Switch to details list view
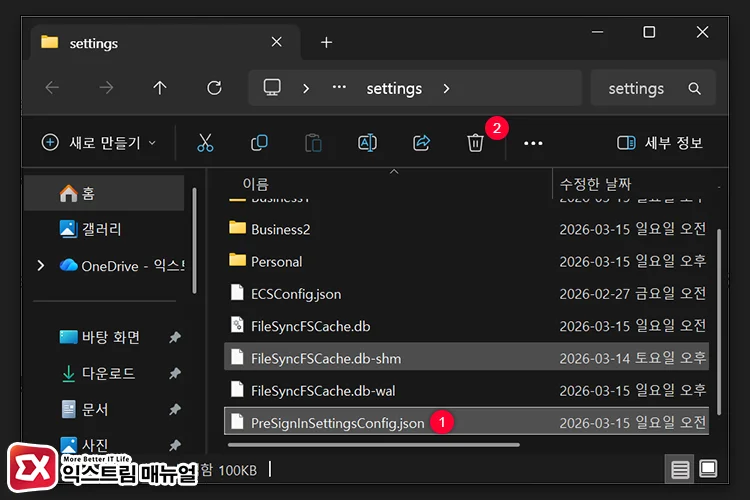Screen dimensions: 750x500 [680, 469]
